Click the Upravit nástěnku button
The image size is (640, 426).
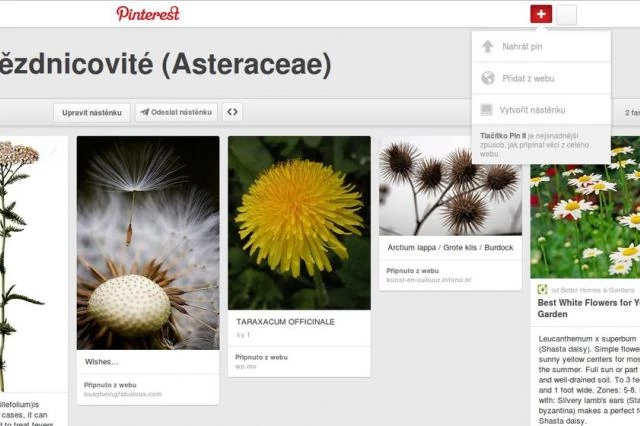click(92, 113)
